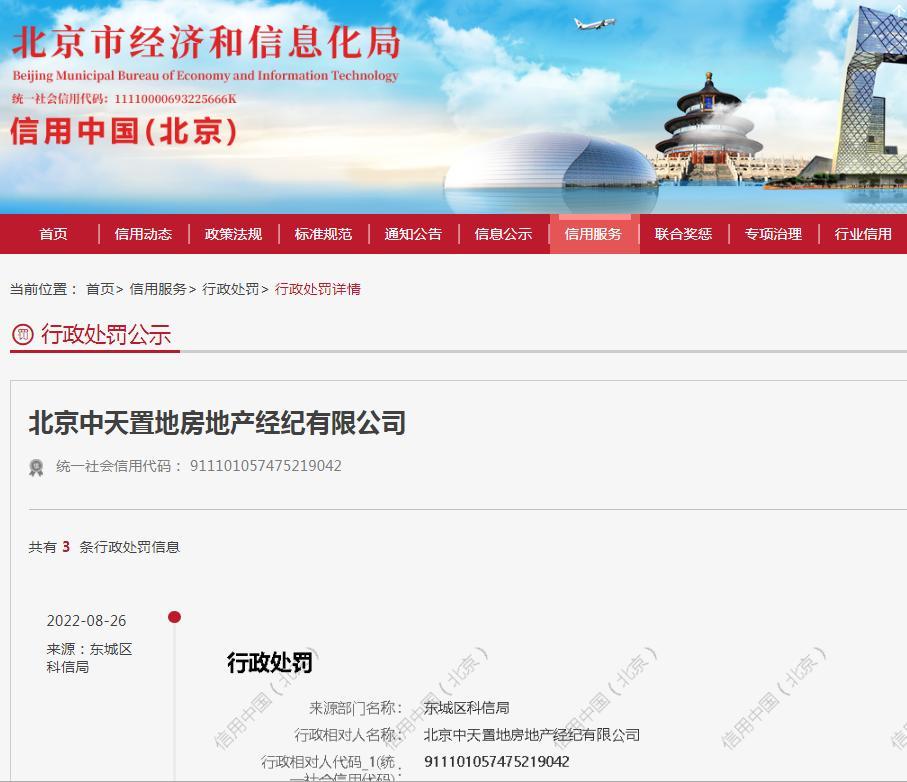
Task: Click the 罚 circle icon beside 行政处罚公示
Action: (23, 334)
